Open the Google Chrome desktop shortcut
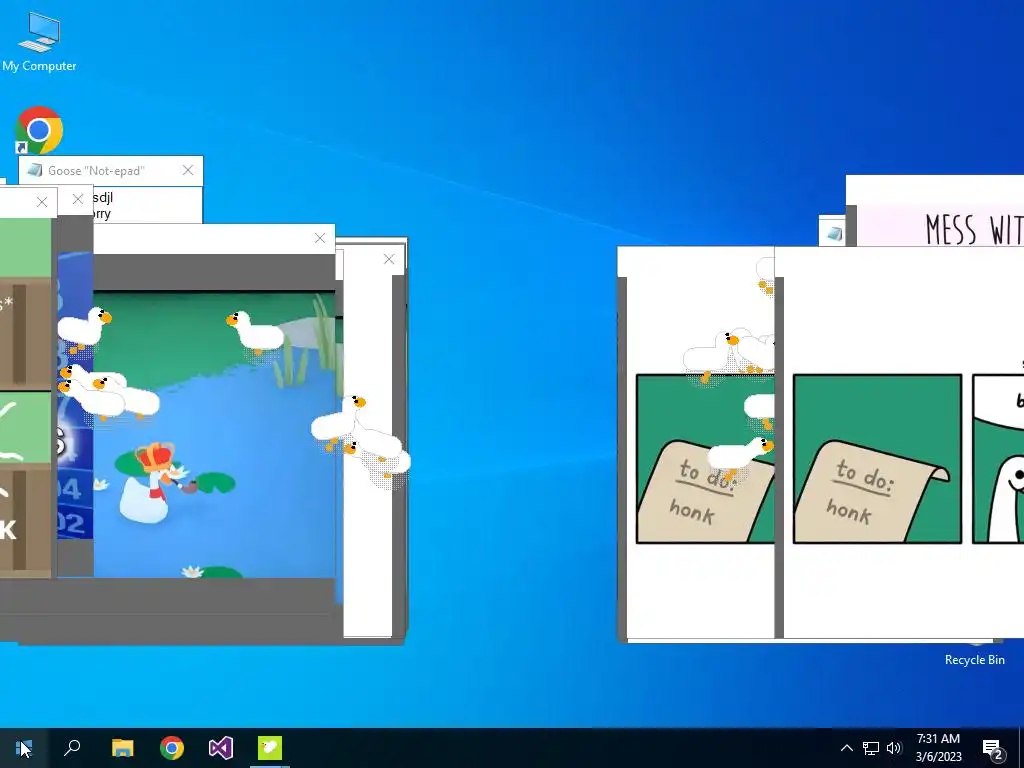Image resolution: width=1024 pixels, height=768 pixels. point(39,129)
